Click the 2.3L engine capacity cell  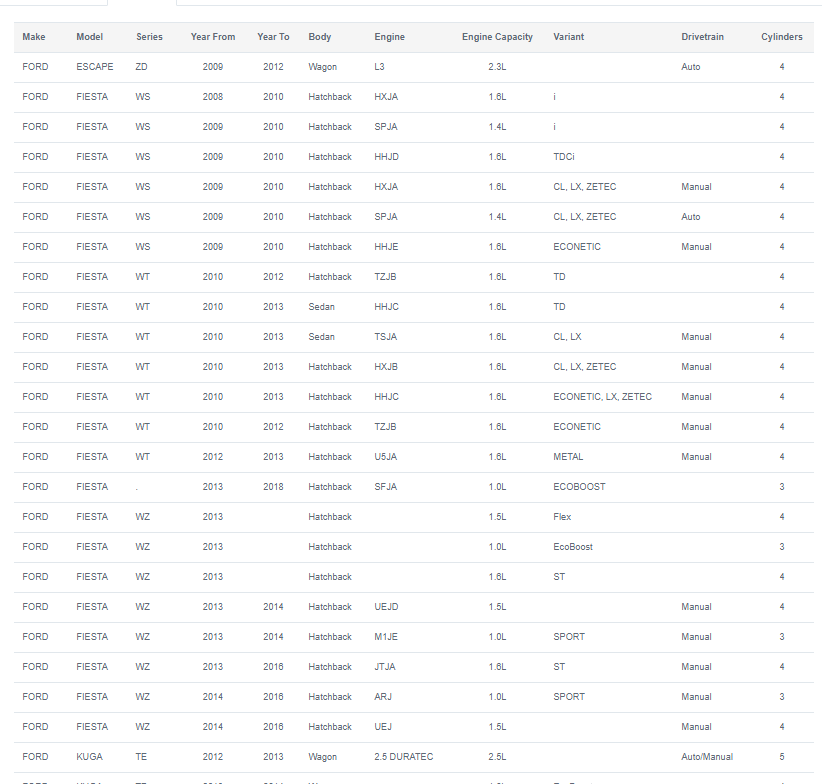click(497, 67)
